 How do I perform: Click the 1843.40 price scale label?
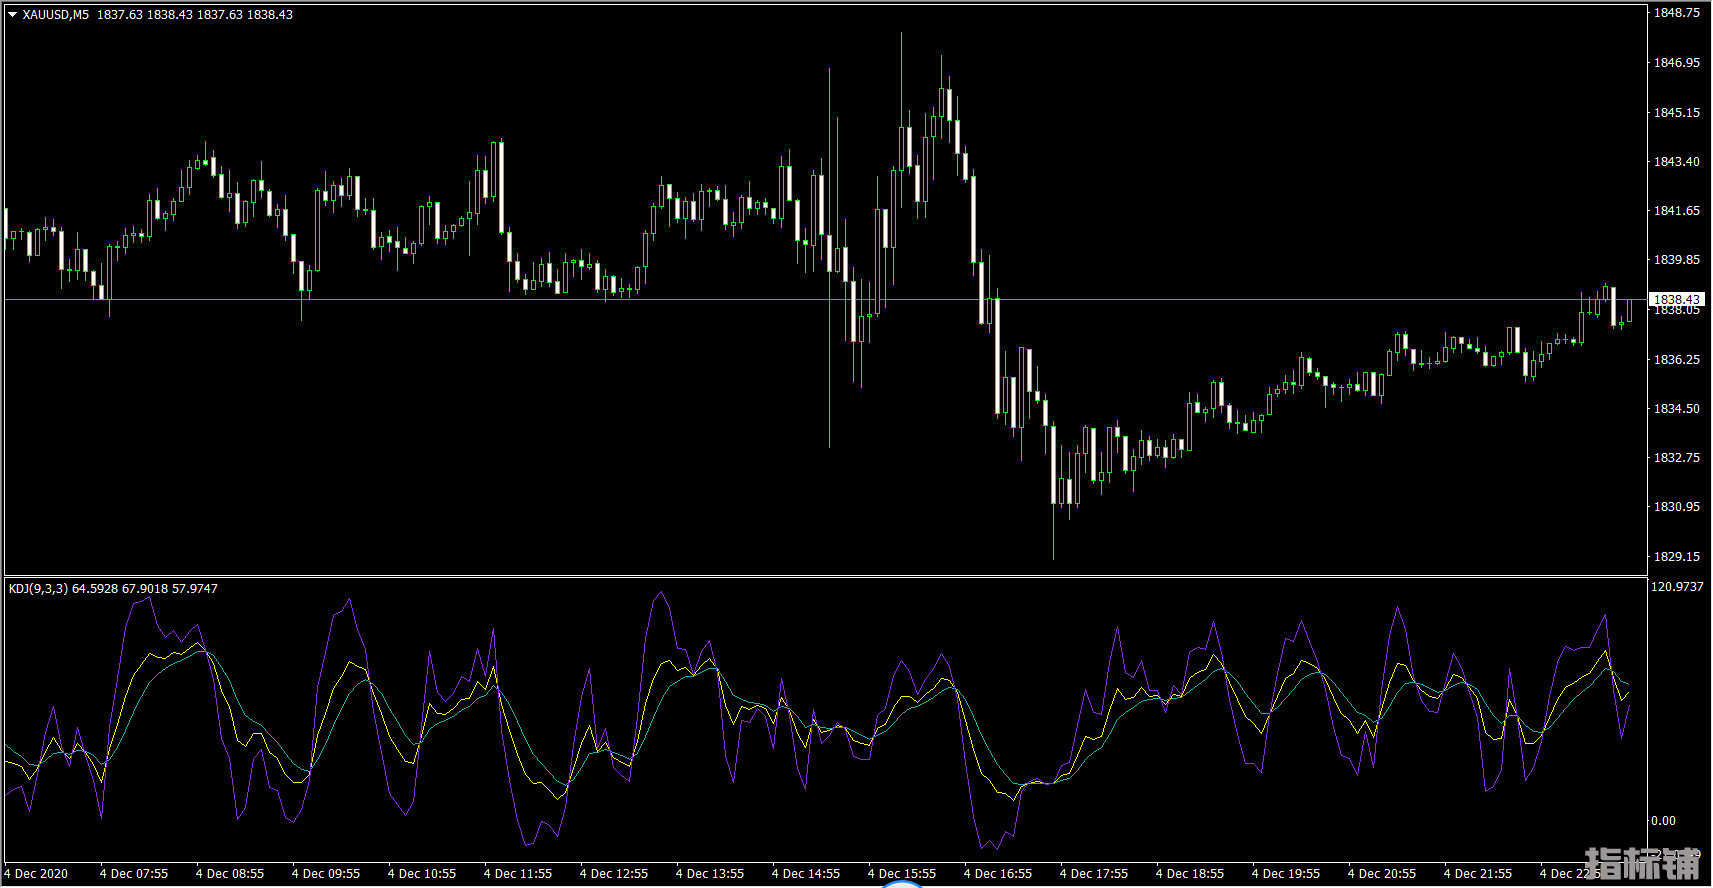tap(1676, 162)
